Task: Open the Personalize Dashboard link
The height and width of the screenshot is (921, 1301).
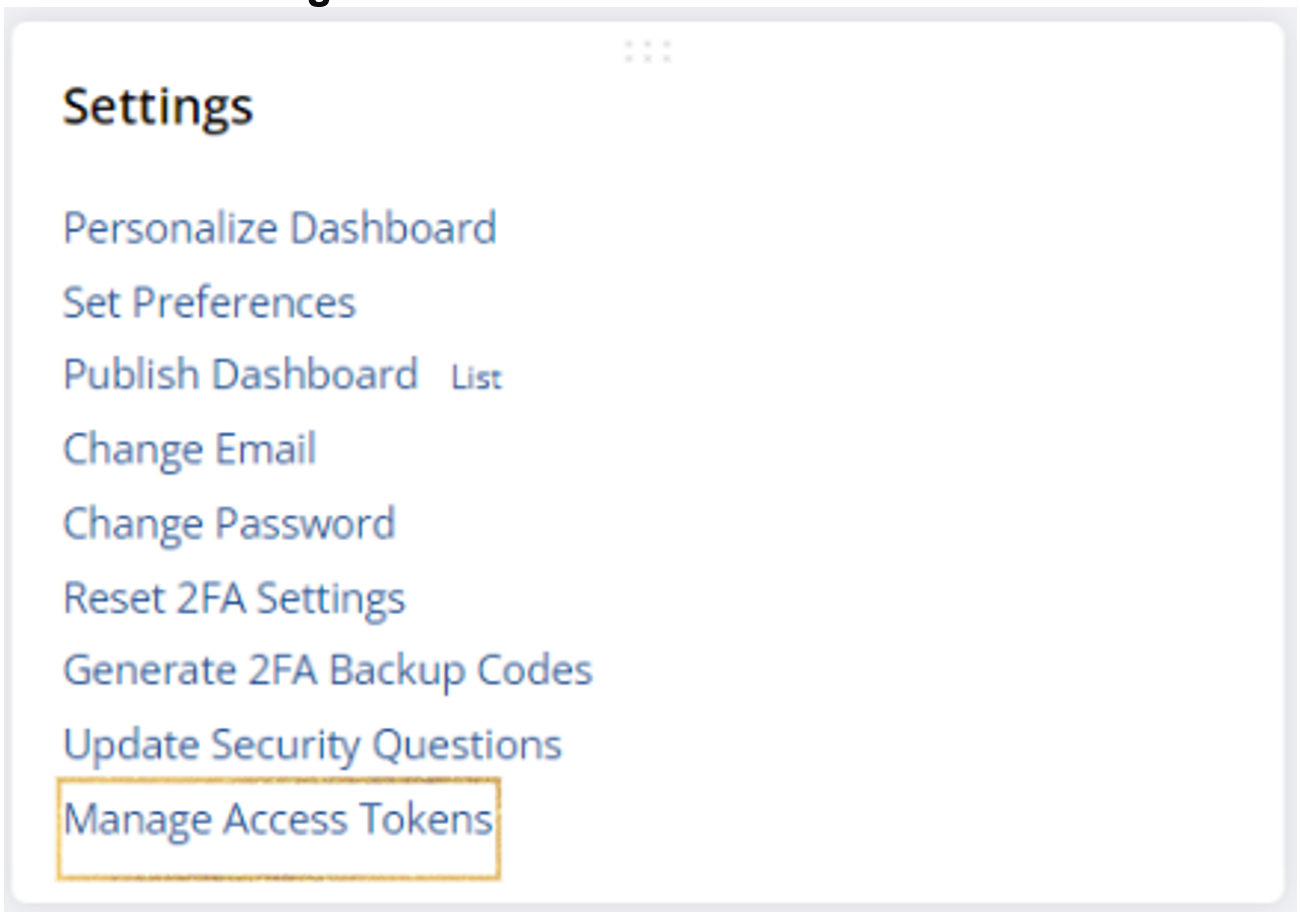Action: tap(279, 228)
